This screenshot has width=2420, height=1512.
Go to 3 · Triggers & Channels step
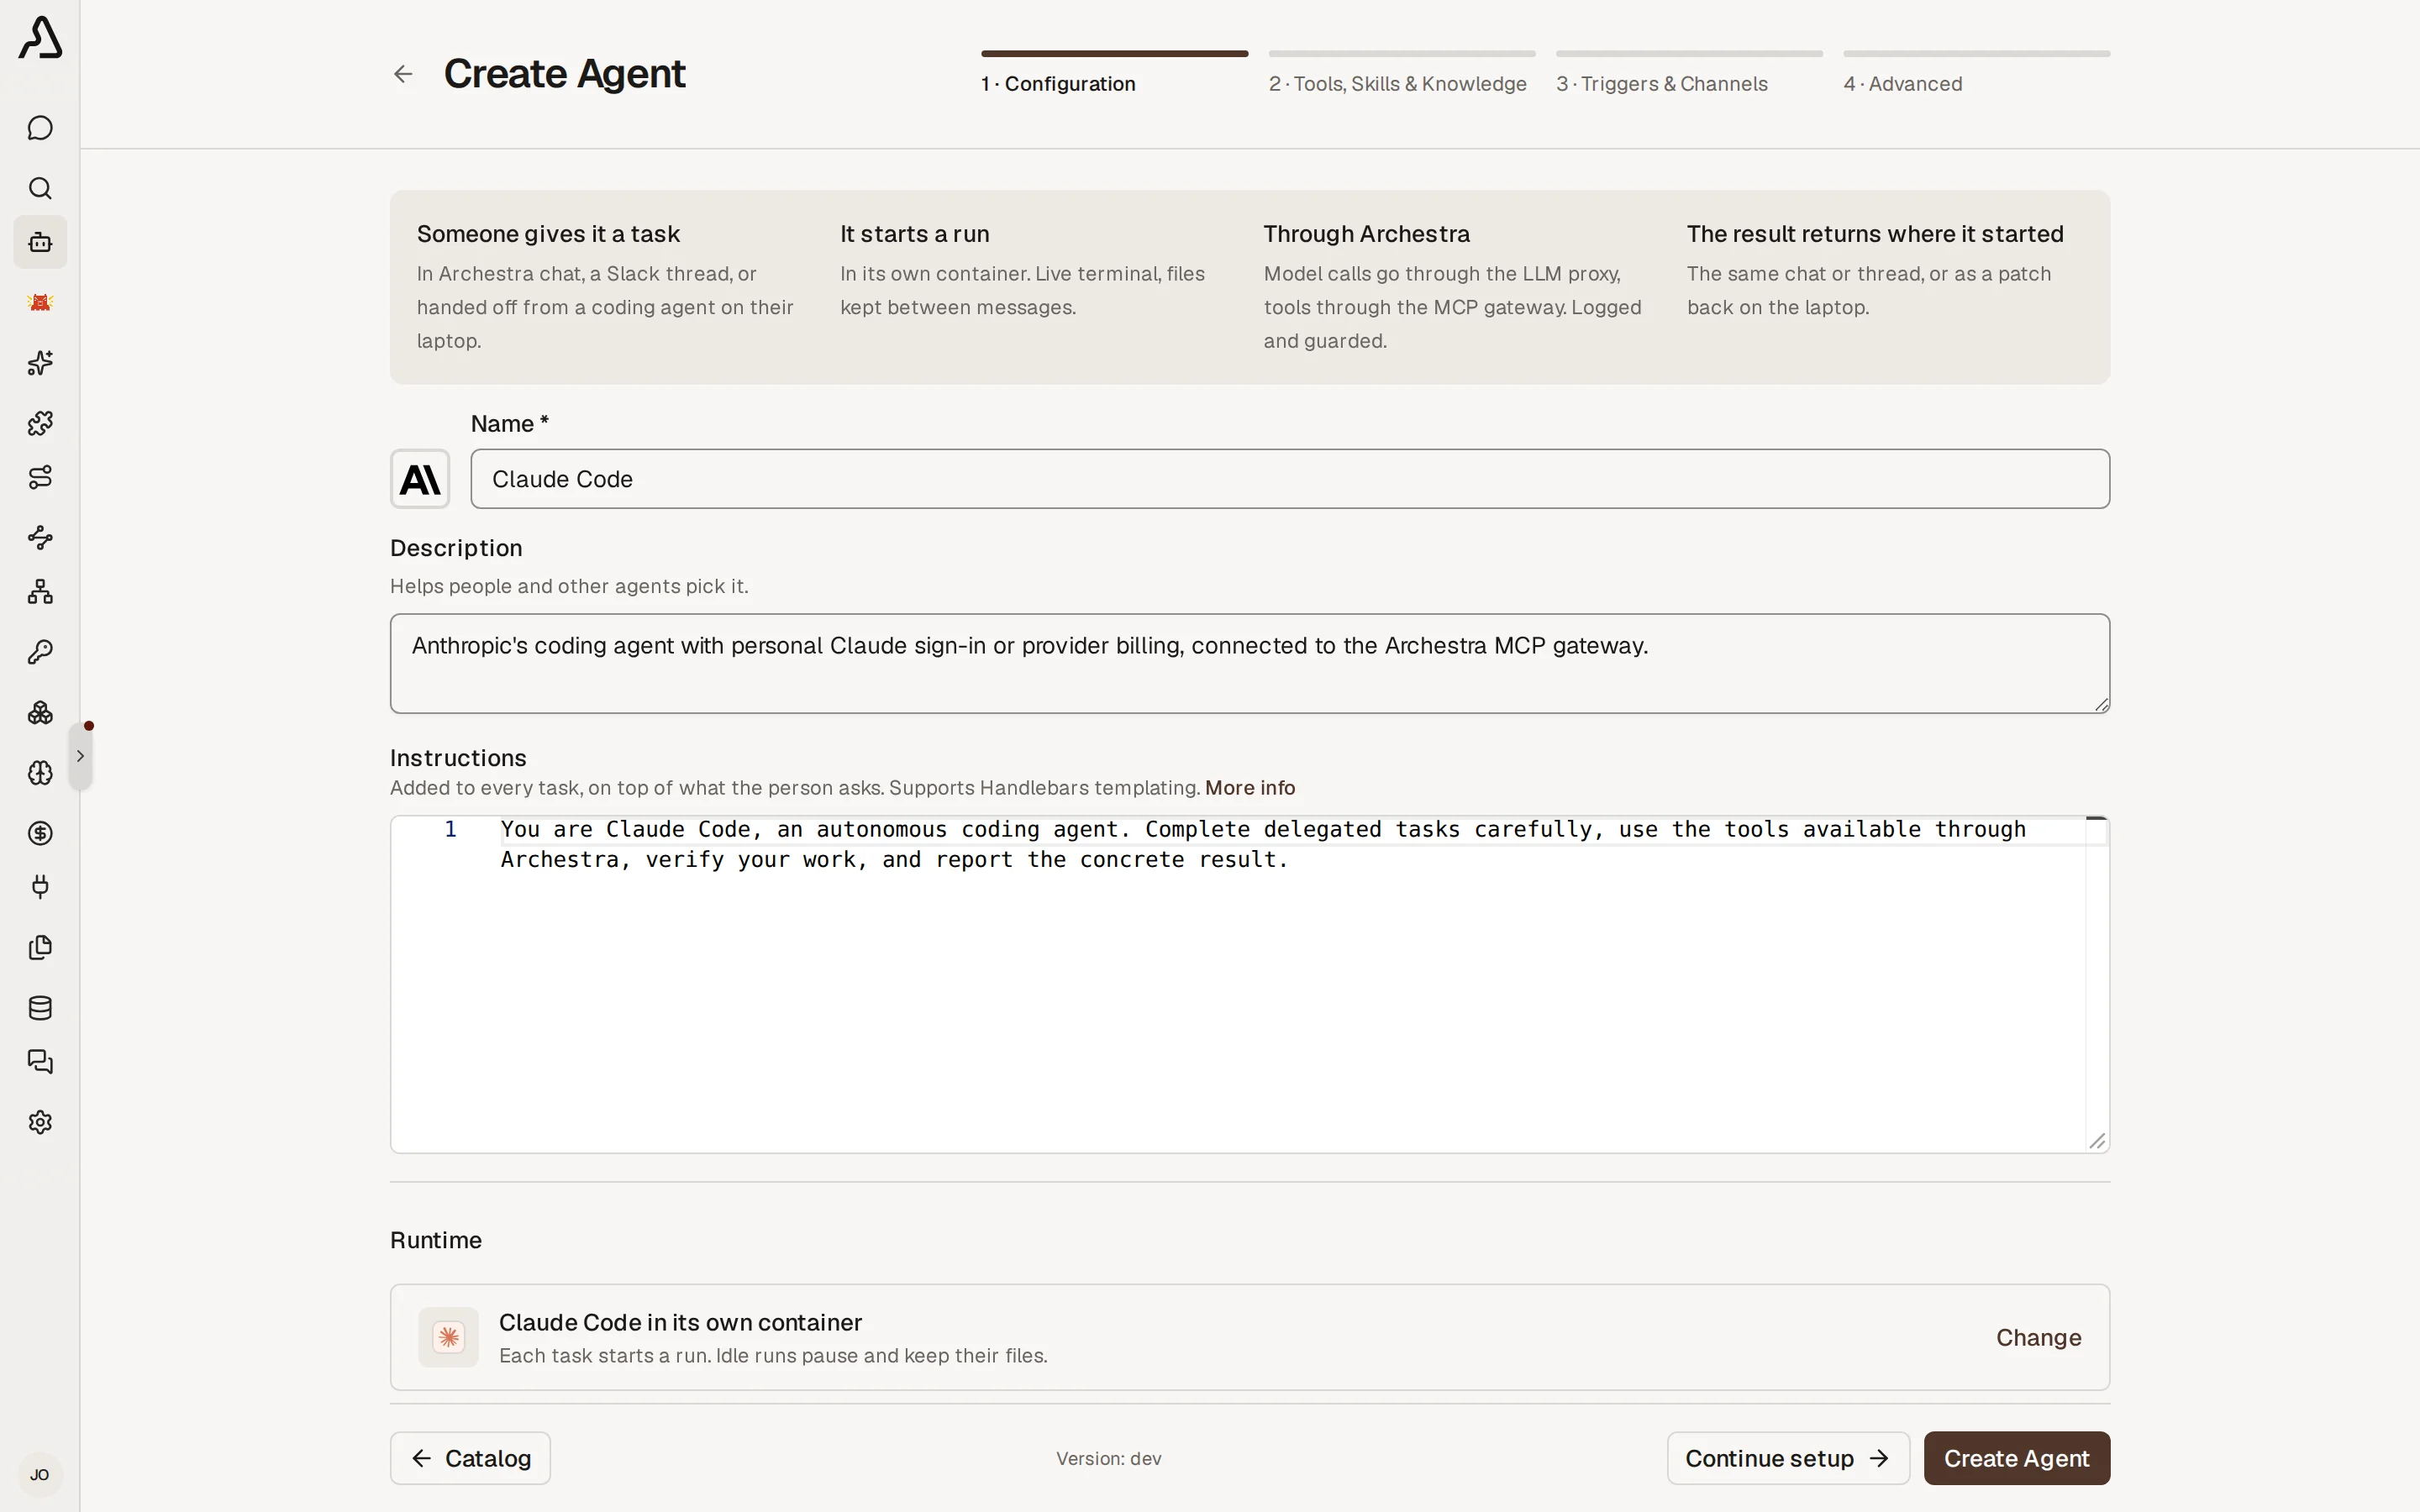[x=1689, y=73]
